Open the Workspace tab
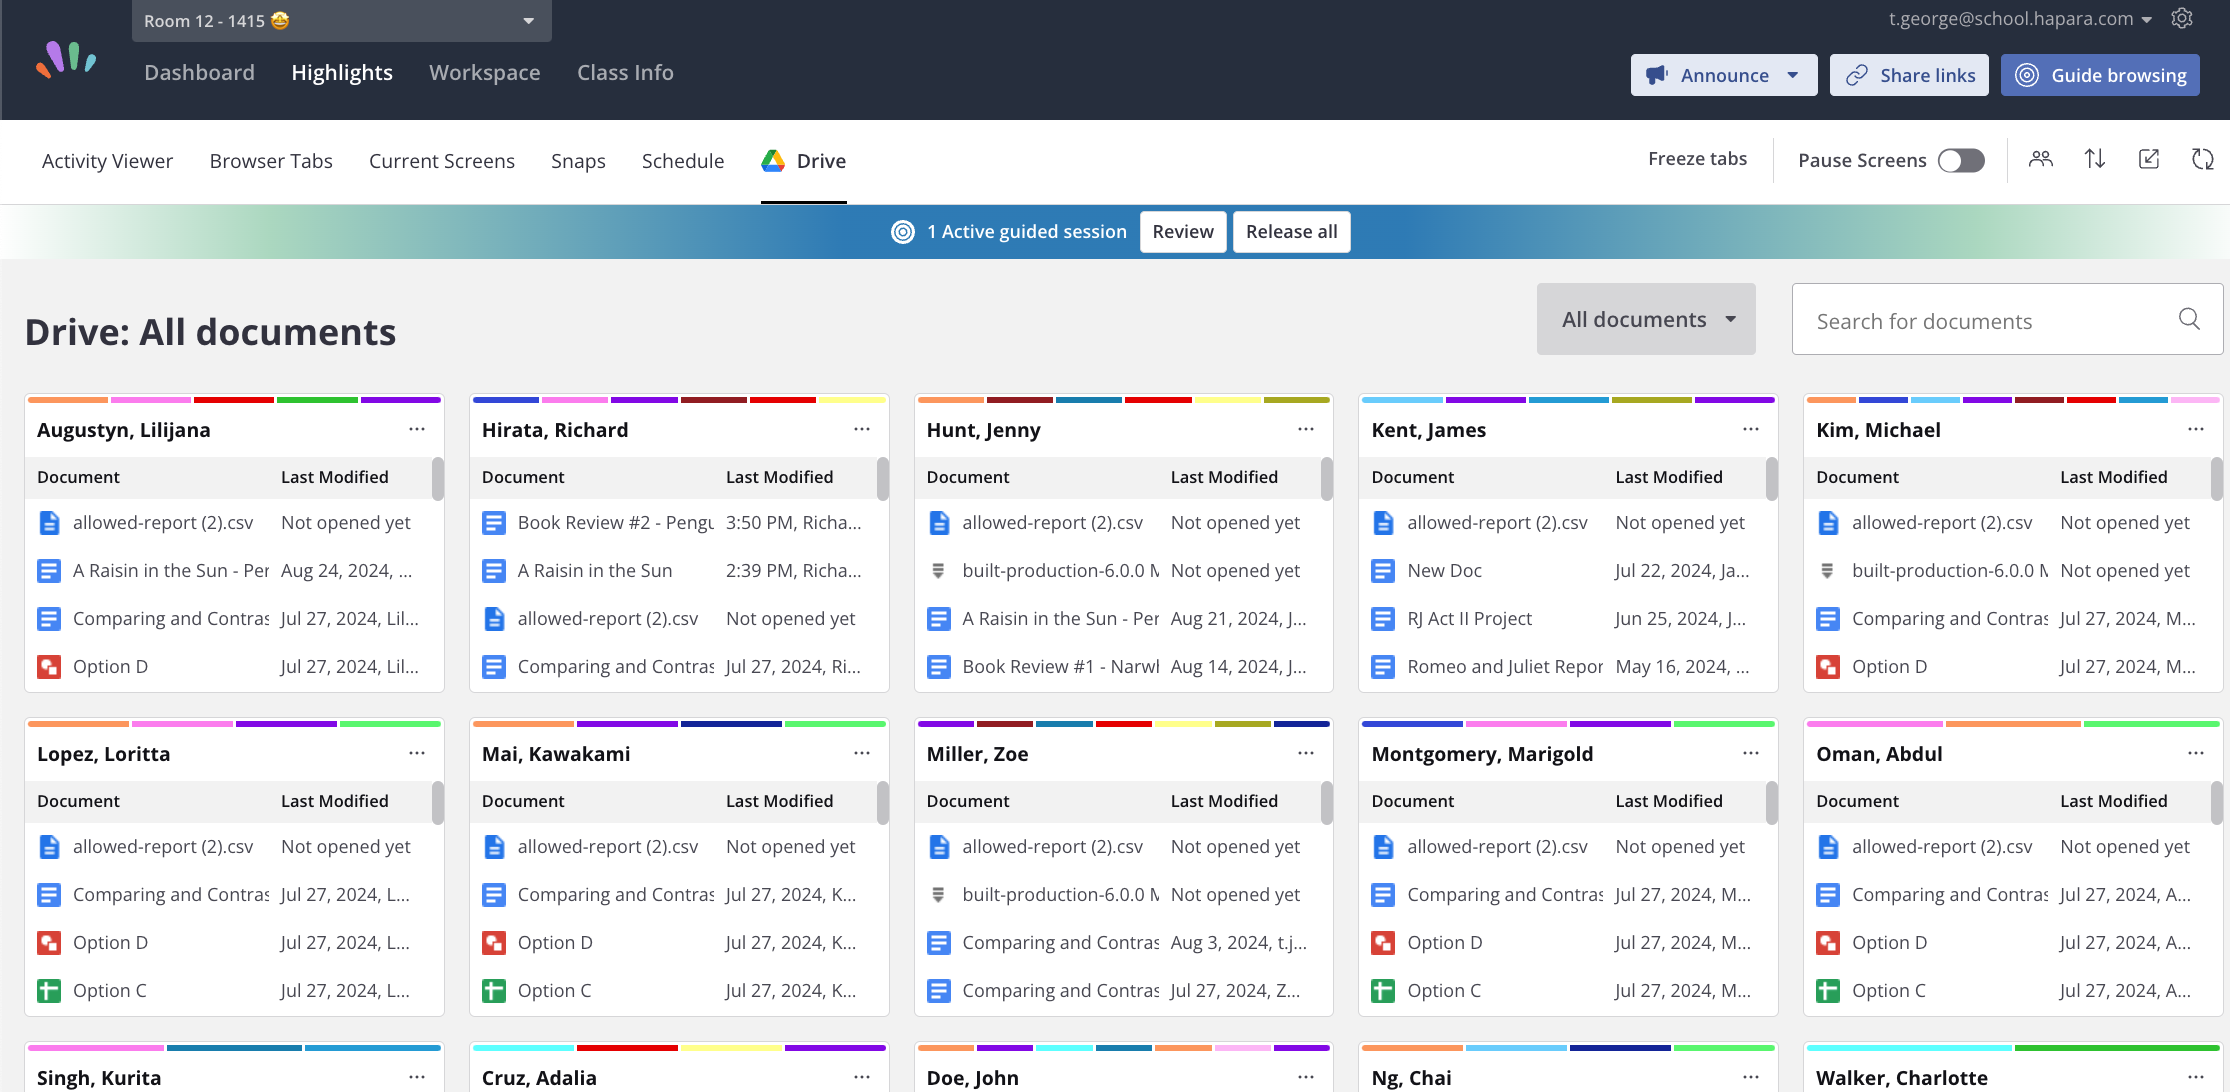 tap(485, 73)
